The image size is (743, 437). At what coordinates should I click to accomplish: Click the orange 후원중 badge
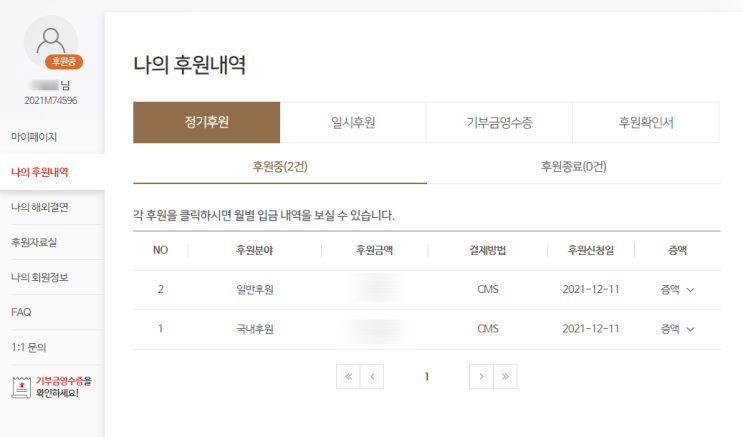63,62
